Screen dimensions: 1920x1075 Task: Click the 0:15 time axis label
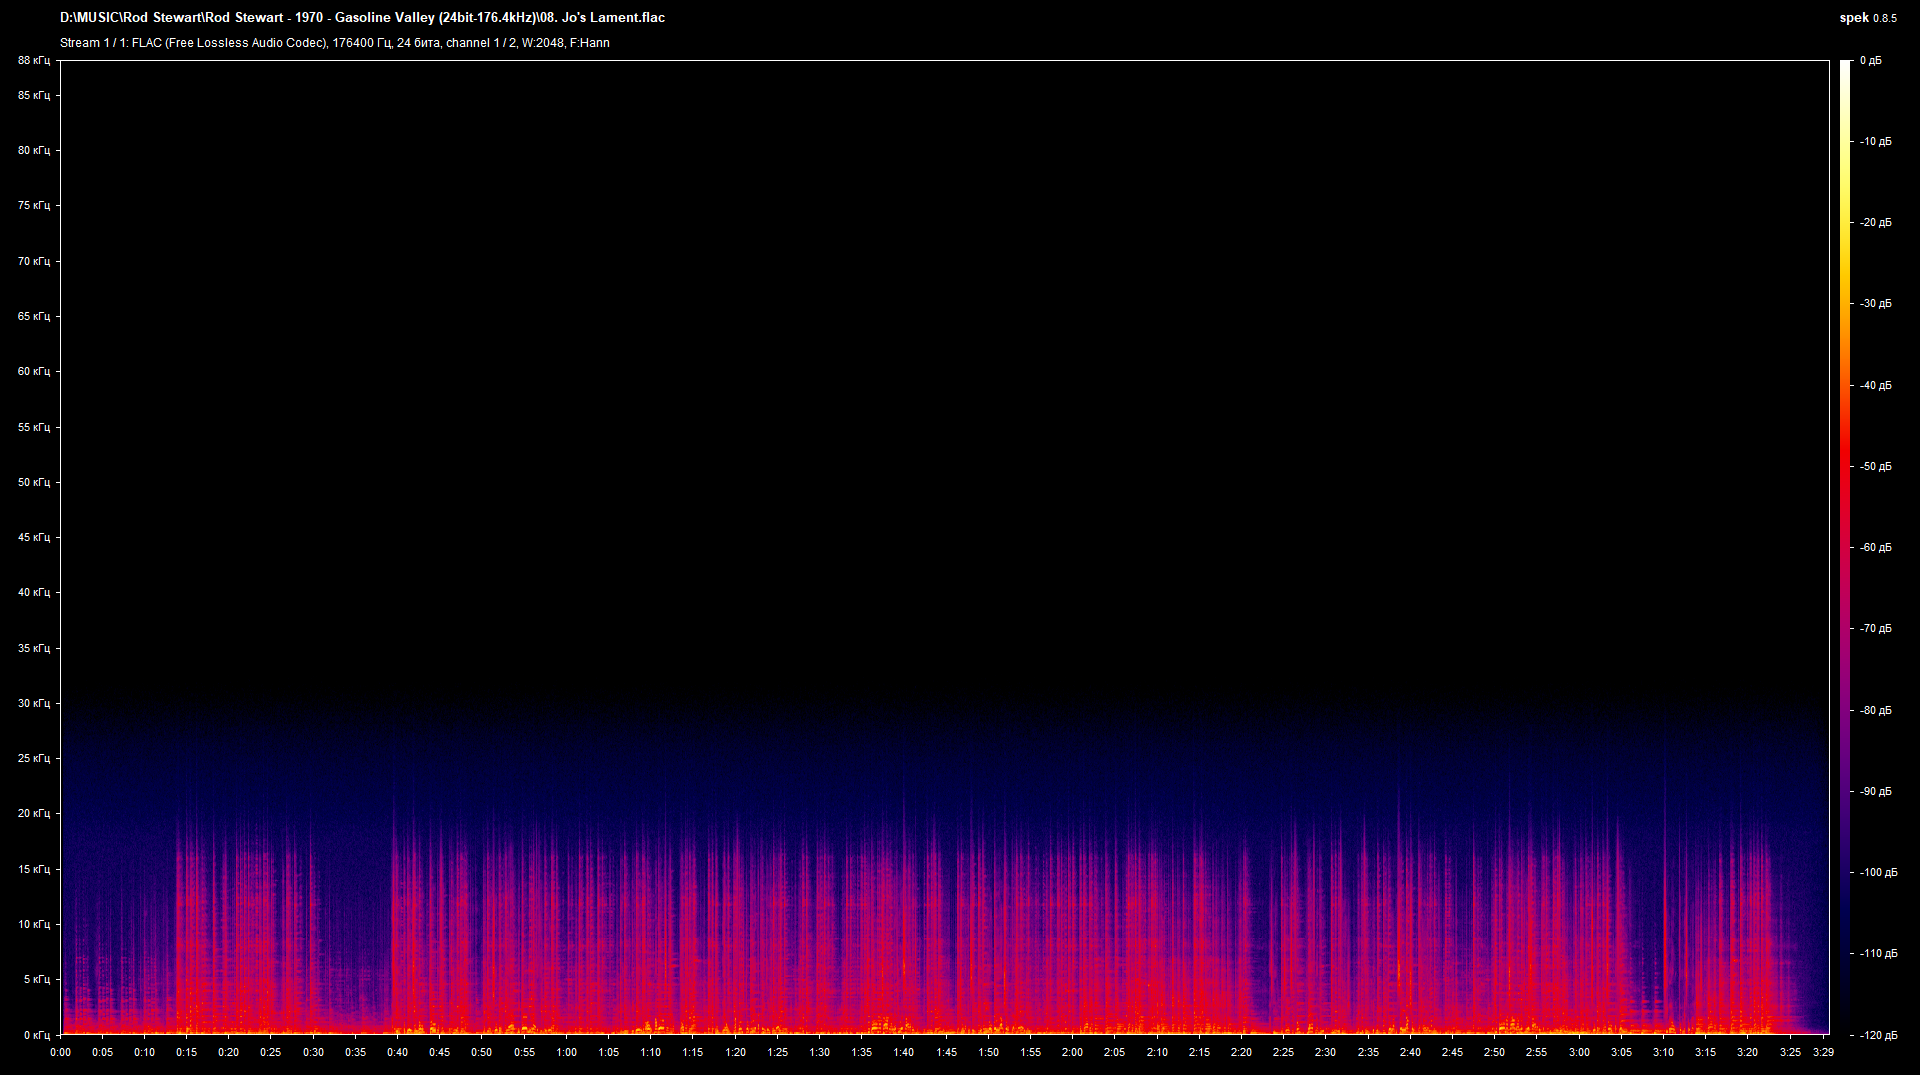click(186, 1052)
